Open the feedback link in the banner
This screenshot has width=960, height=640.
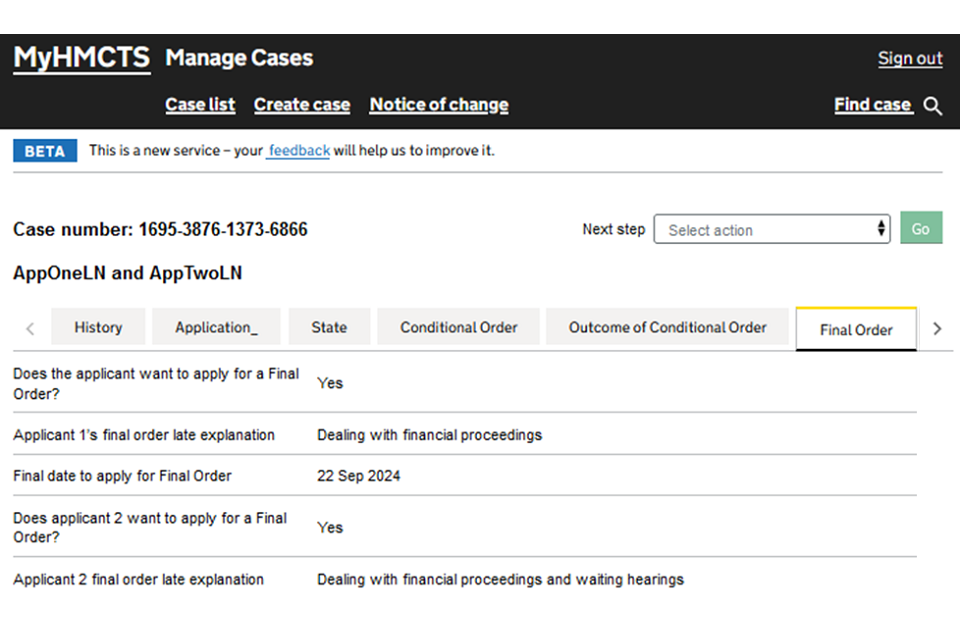pos(298,151)
